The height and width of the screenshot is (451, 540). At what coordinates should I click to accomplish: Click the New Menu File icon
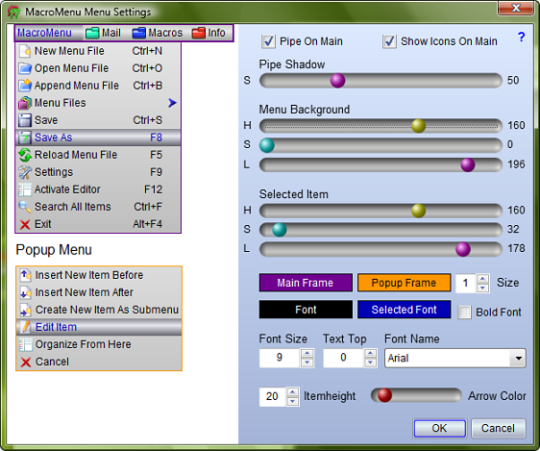25,51
